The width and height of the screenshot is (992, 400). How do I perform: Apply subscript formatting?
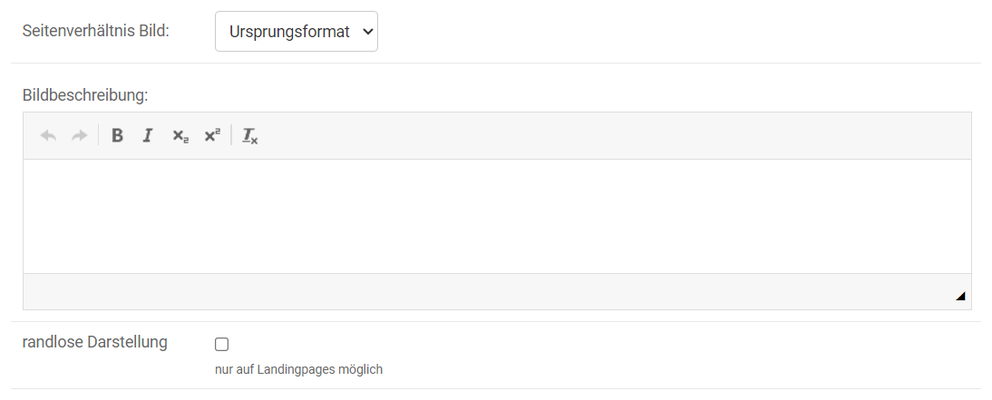pos(180,136)
